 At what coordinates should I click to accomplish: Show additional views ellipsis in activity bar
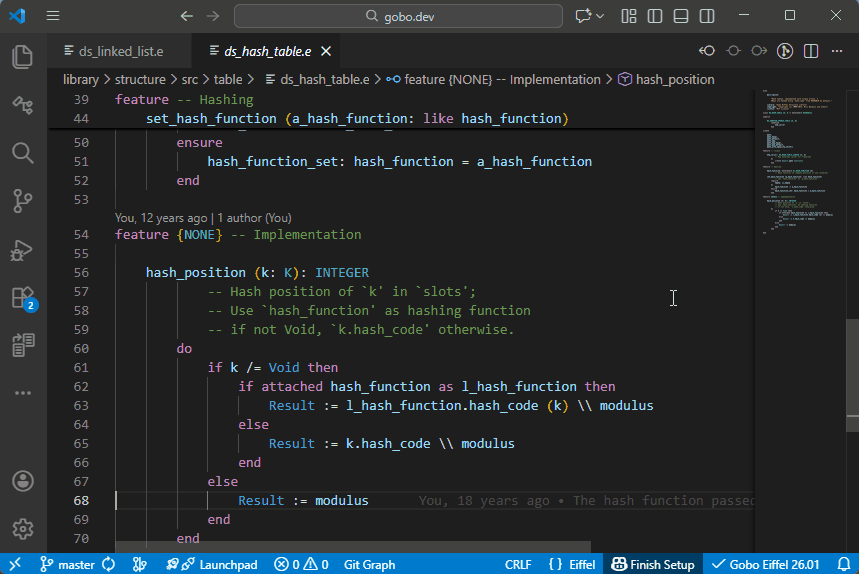point(22,393)
